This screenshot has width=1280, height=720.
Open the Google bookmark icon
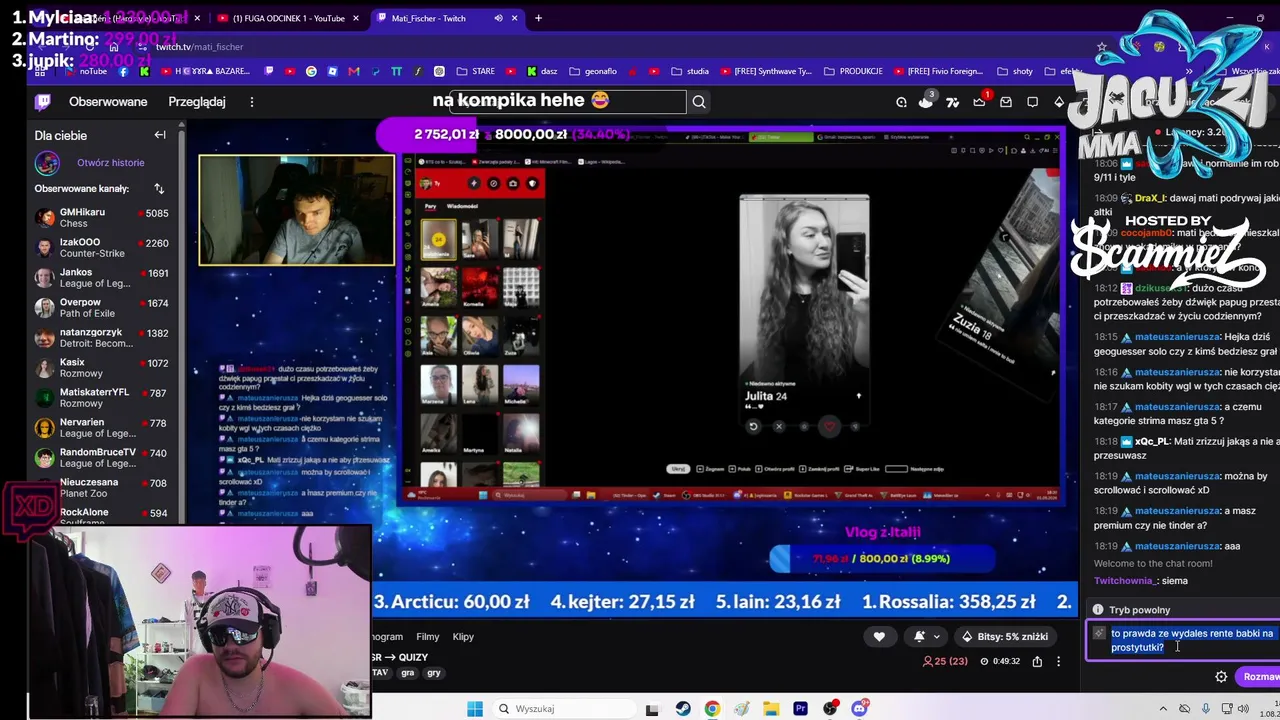[311, 72]
